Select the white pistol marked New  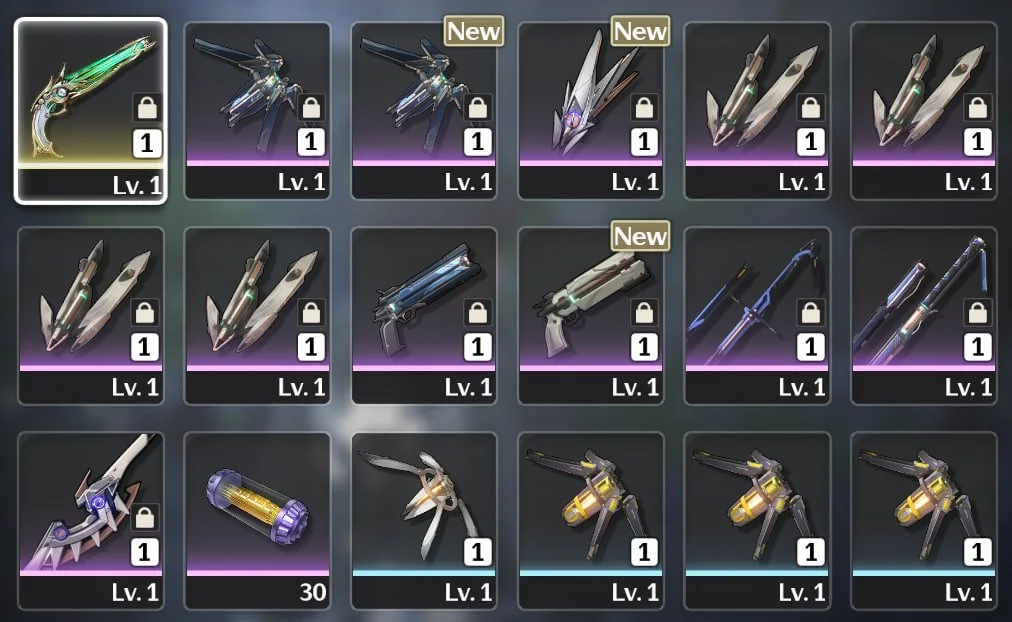[x=591, y=316]
